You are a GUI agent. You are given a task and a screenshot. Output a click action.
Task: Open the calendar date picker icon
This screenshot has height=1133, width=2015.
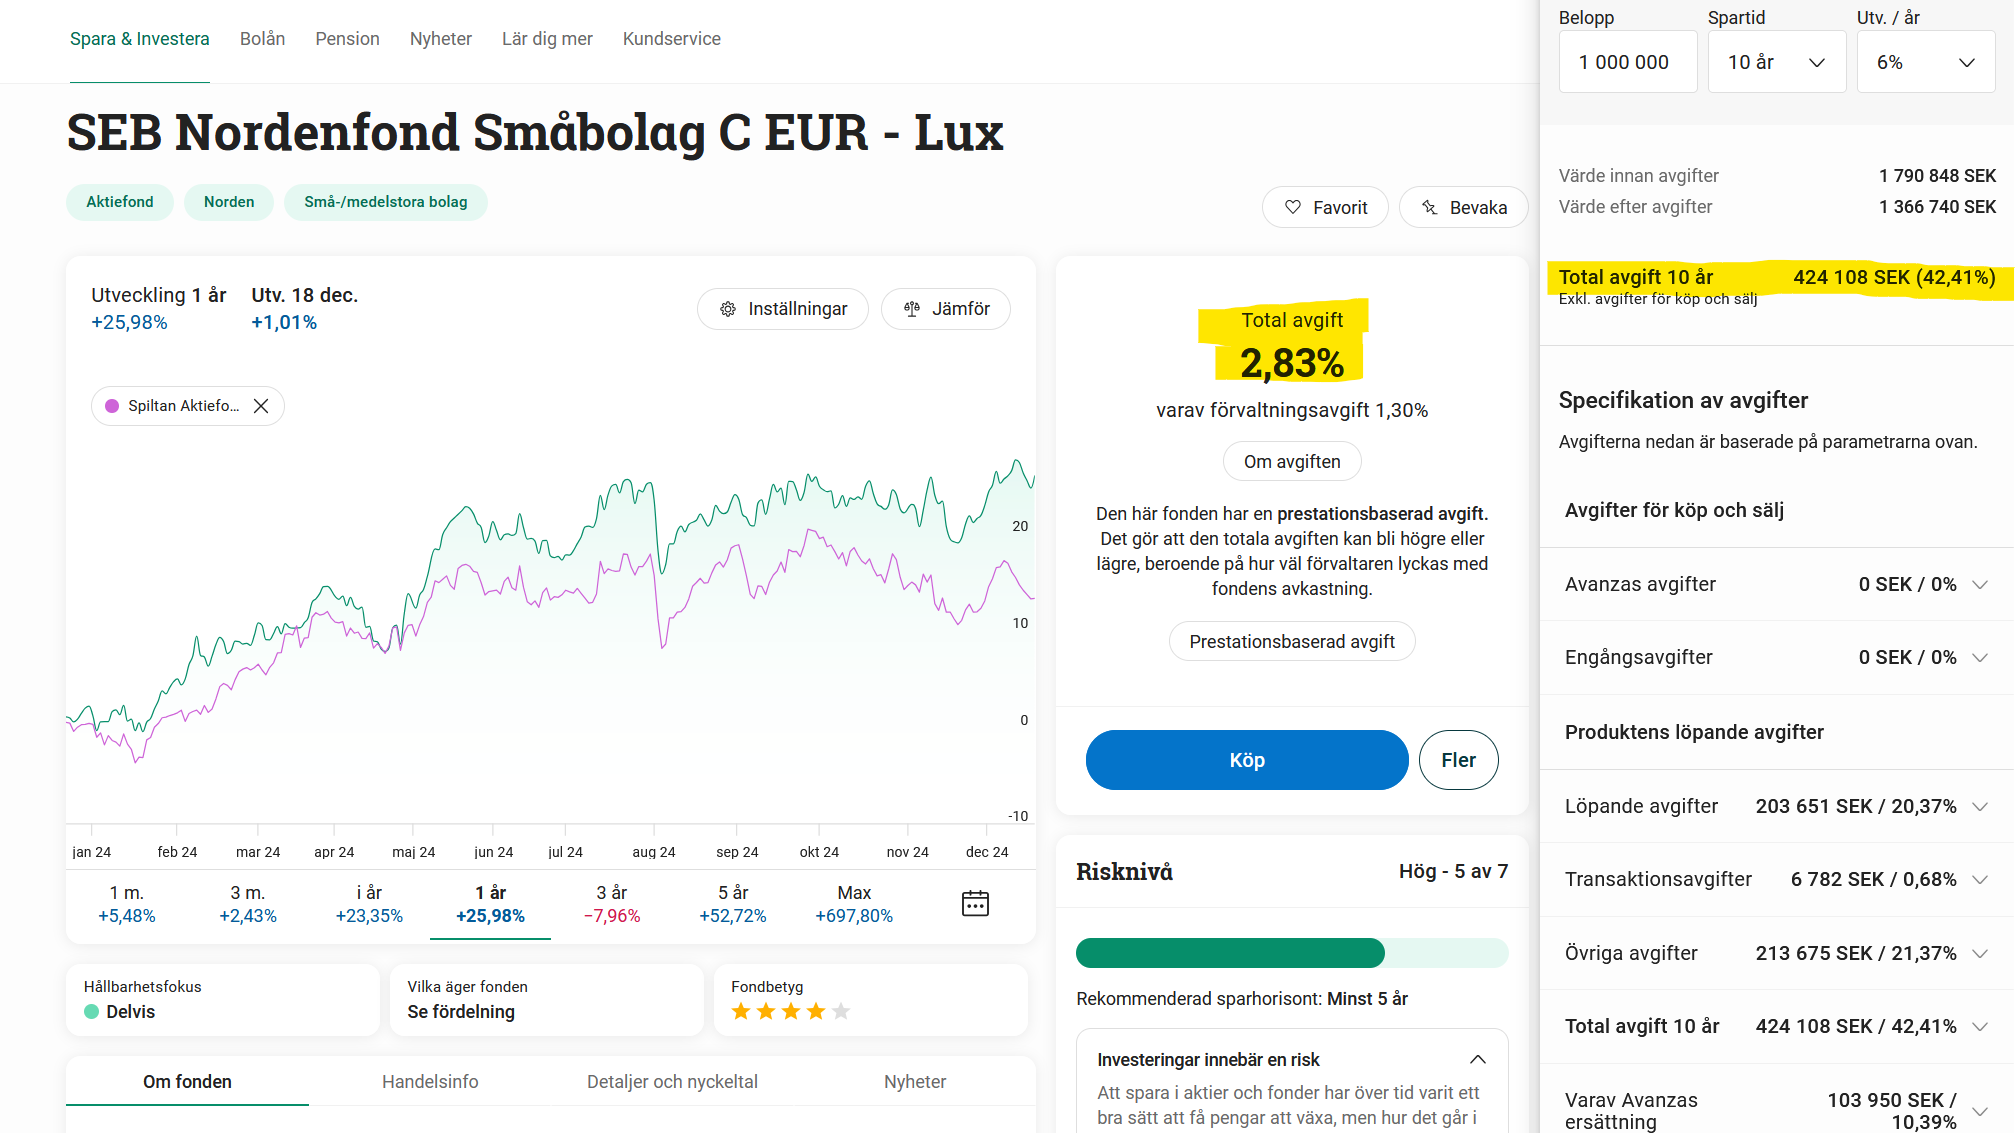click(x=975, y=904)
